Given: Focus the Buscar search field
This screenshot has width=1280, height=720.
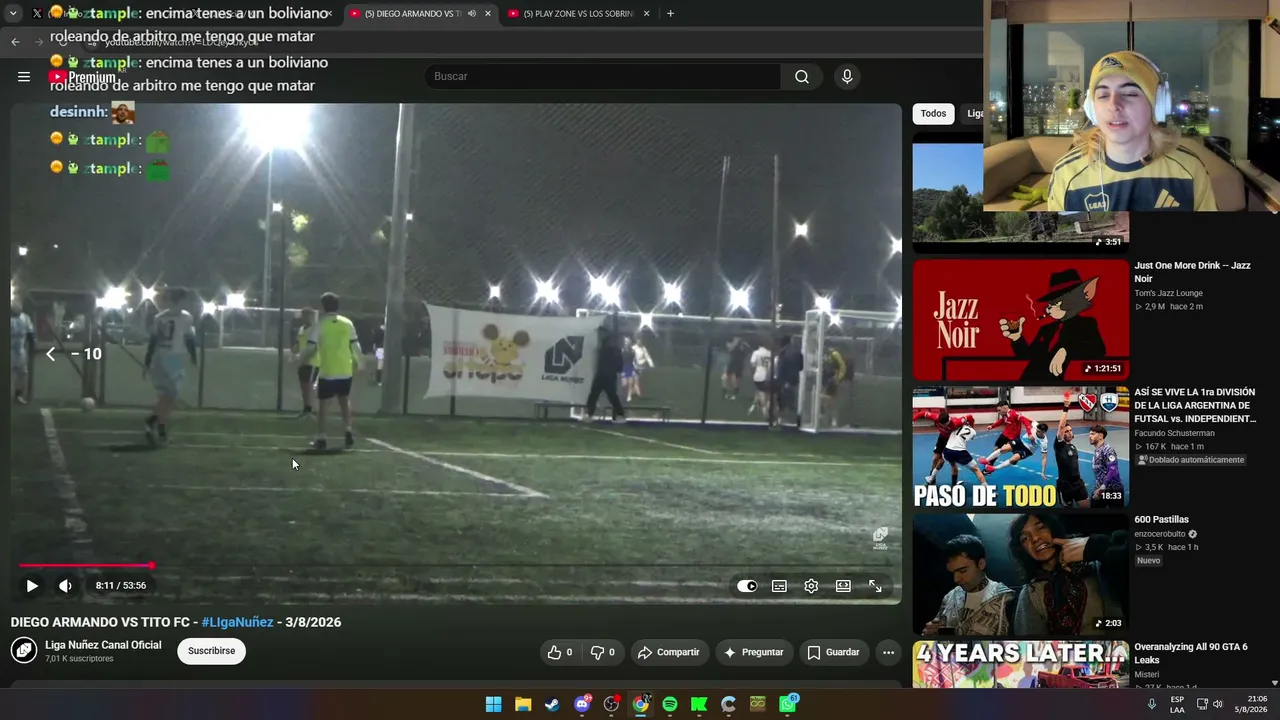Looking at the screenshot, I should click(x=603, y=76).
